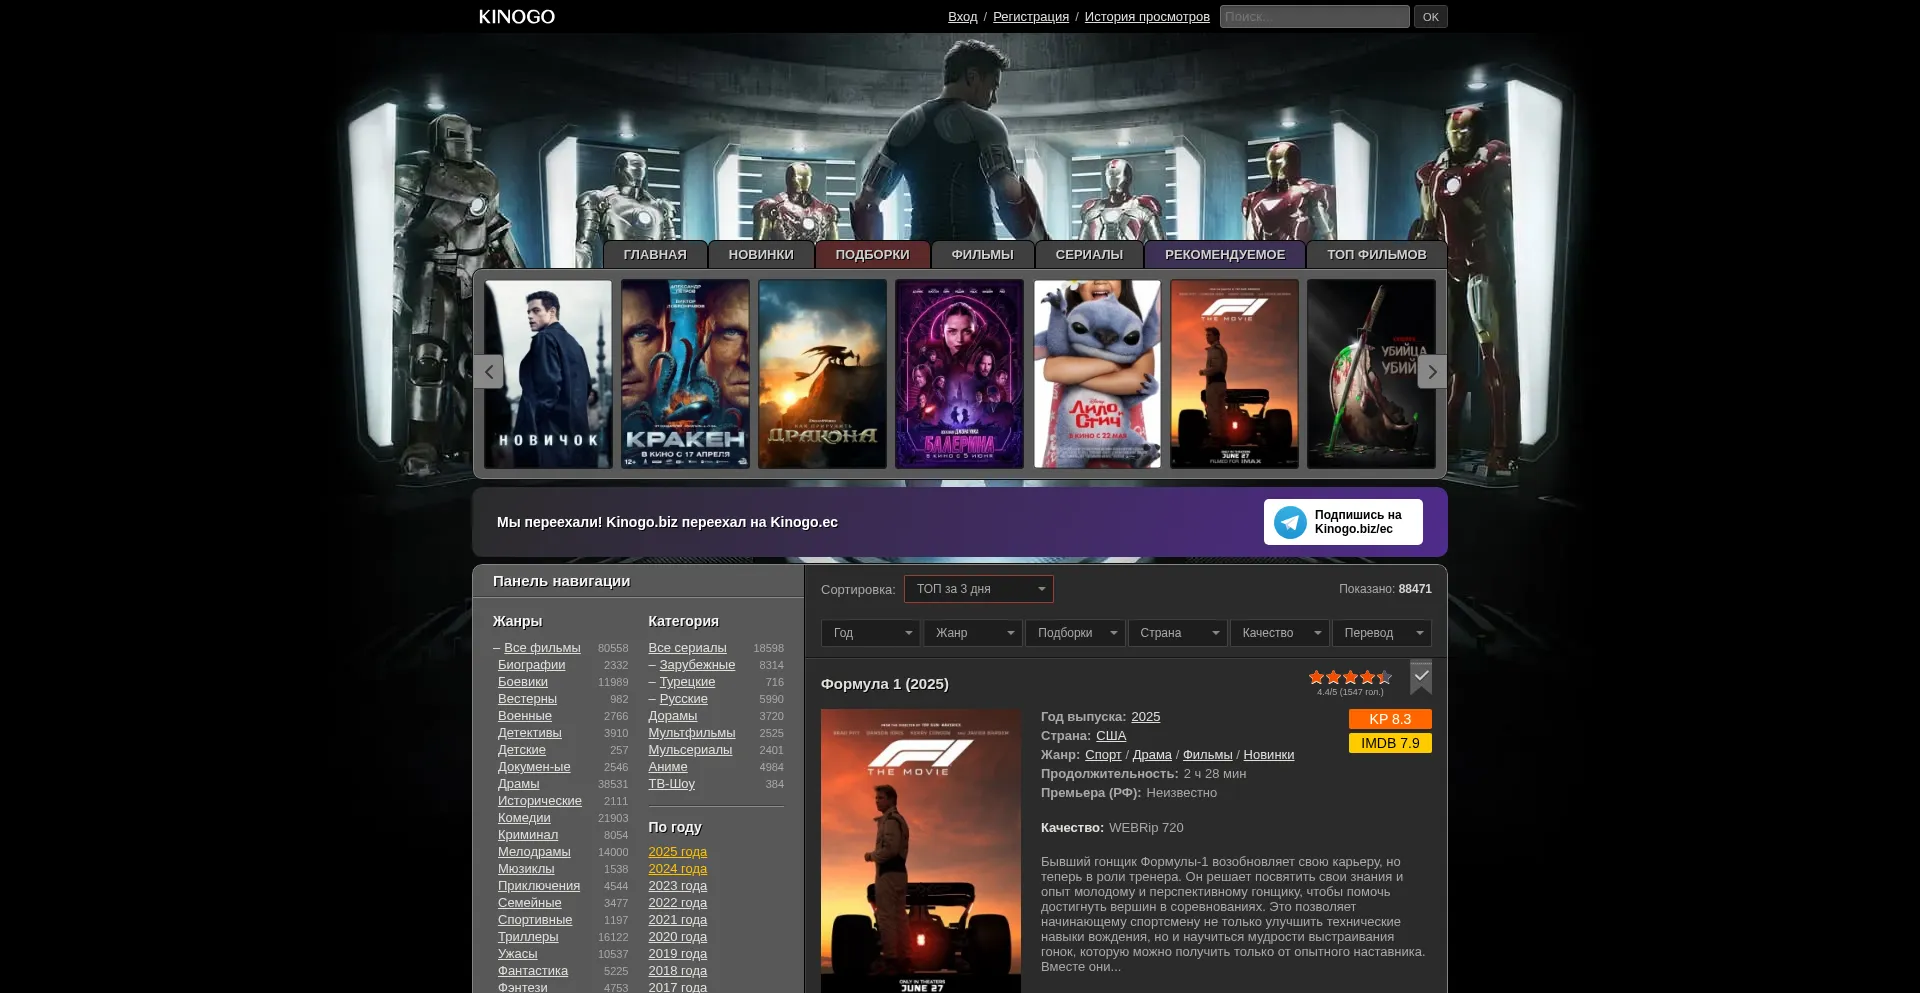Open the Комедии genre
This screenshot has height=993, width=1920.
[x=524, y=818]
